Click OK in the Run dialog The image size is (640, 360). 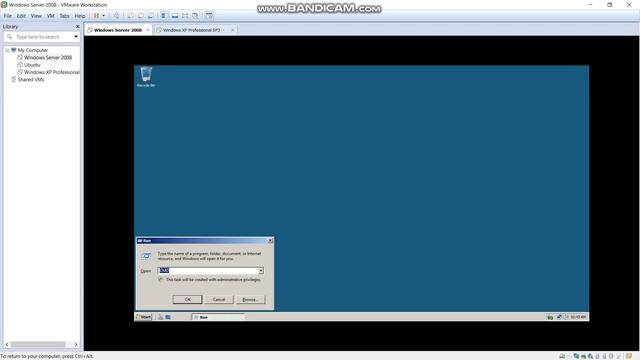(187, 300)
